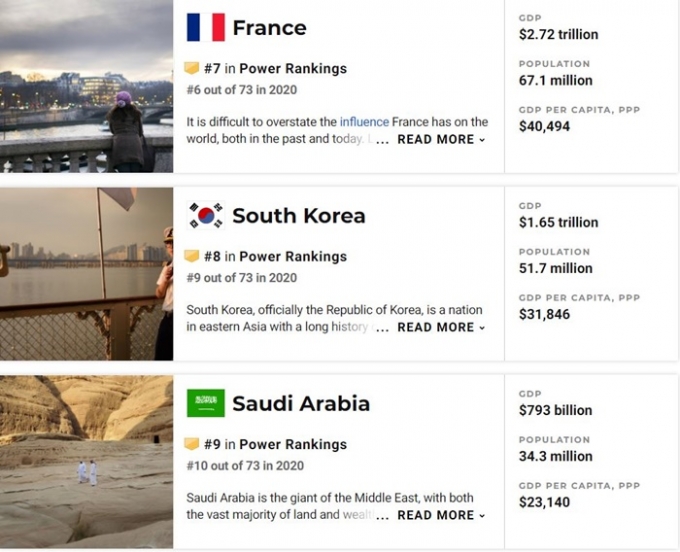Screen dimensions: 680x552
Task: Open the France country title
Action: [x=269, y=28]
